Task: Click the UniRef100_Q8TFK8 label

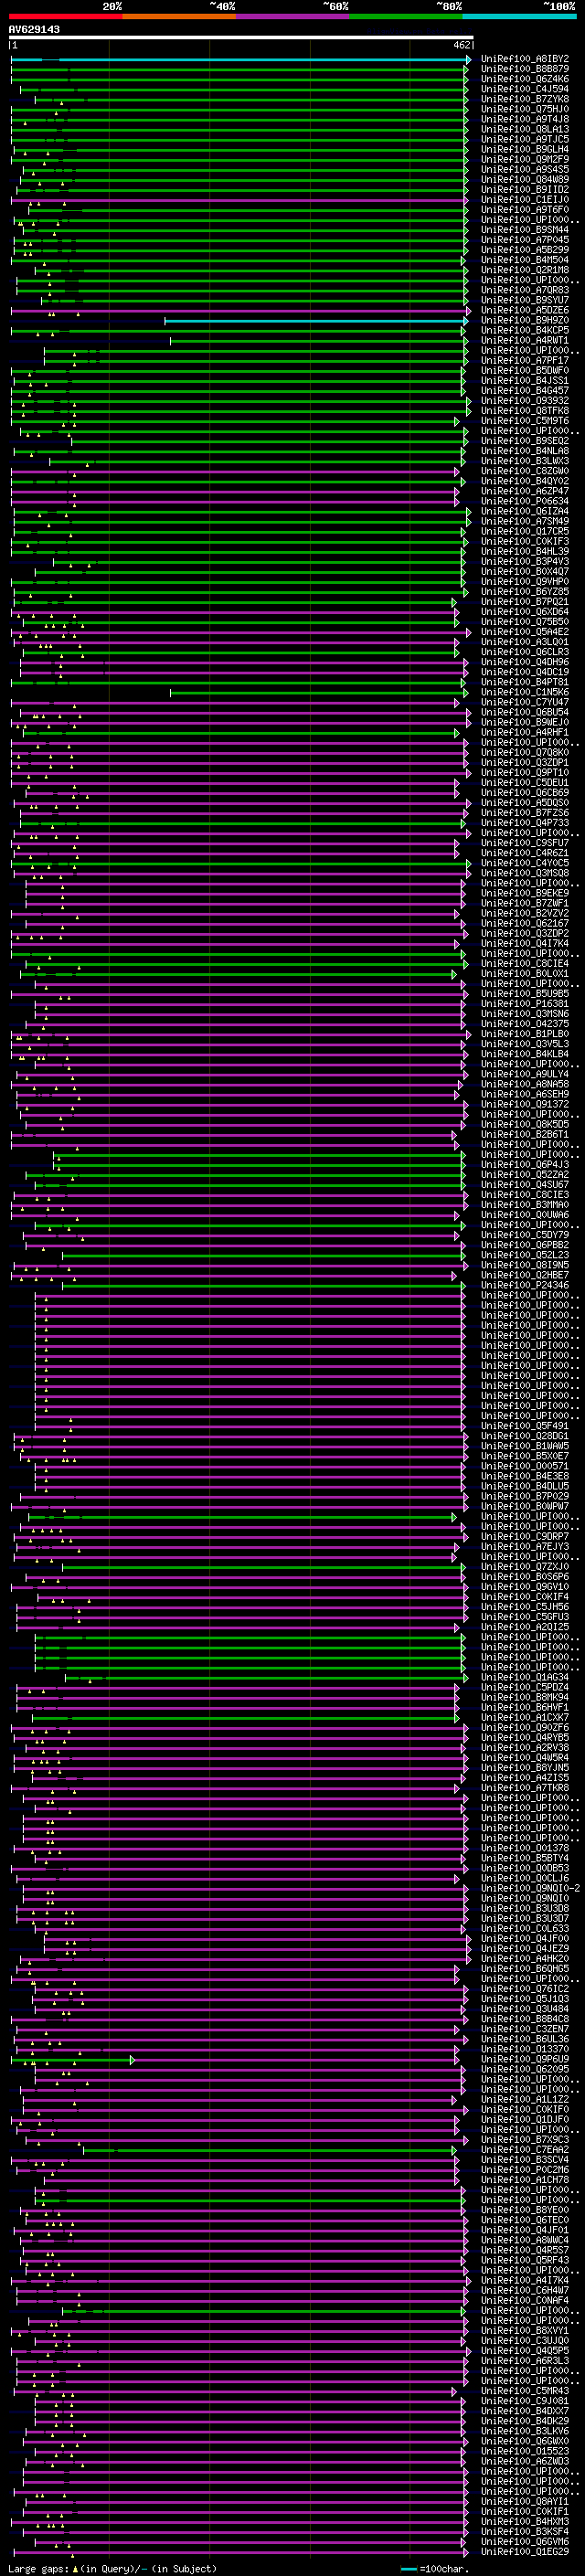Action: (x=525, y=410)
